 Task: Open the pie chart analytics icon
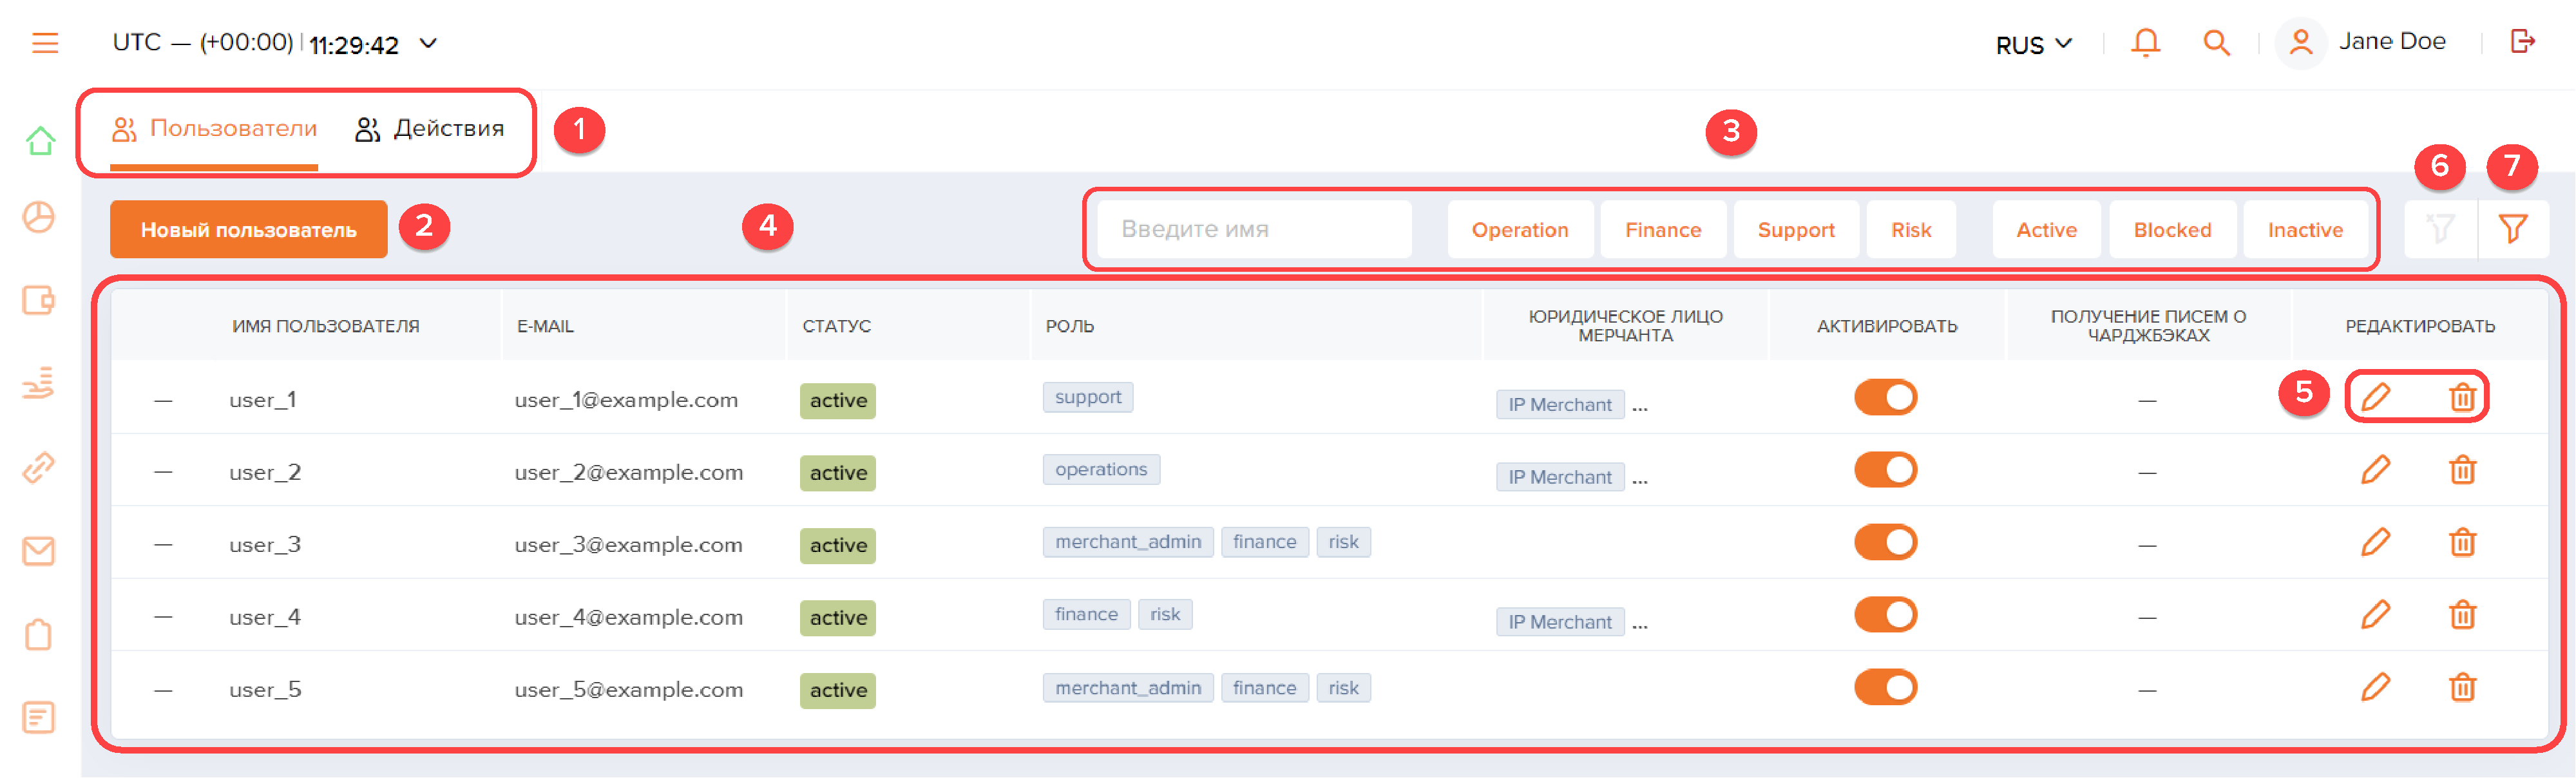click(x=39, y=217)
